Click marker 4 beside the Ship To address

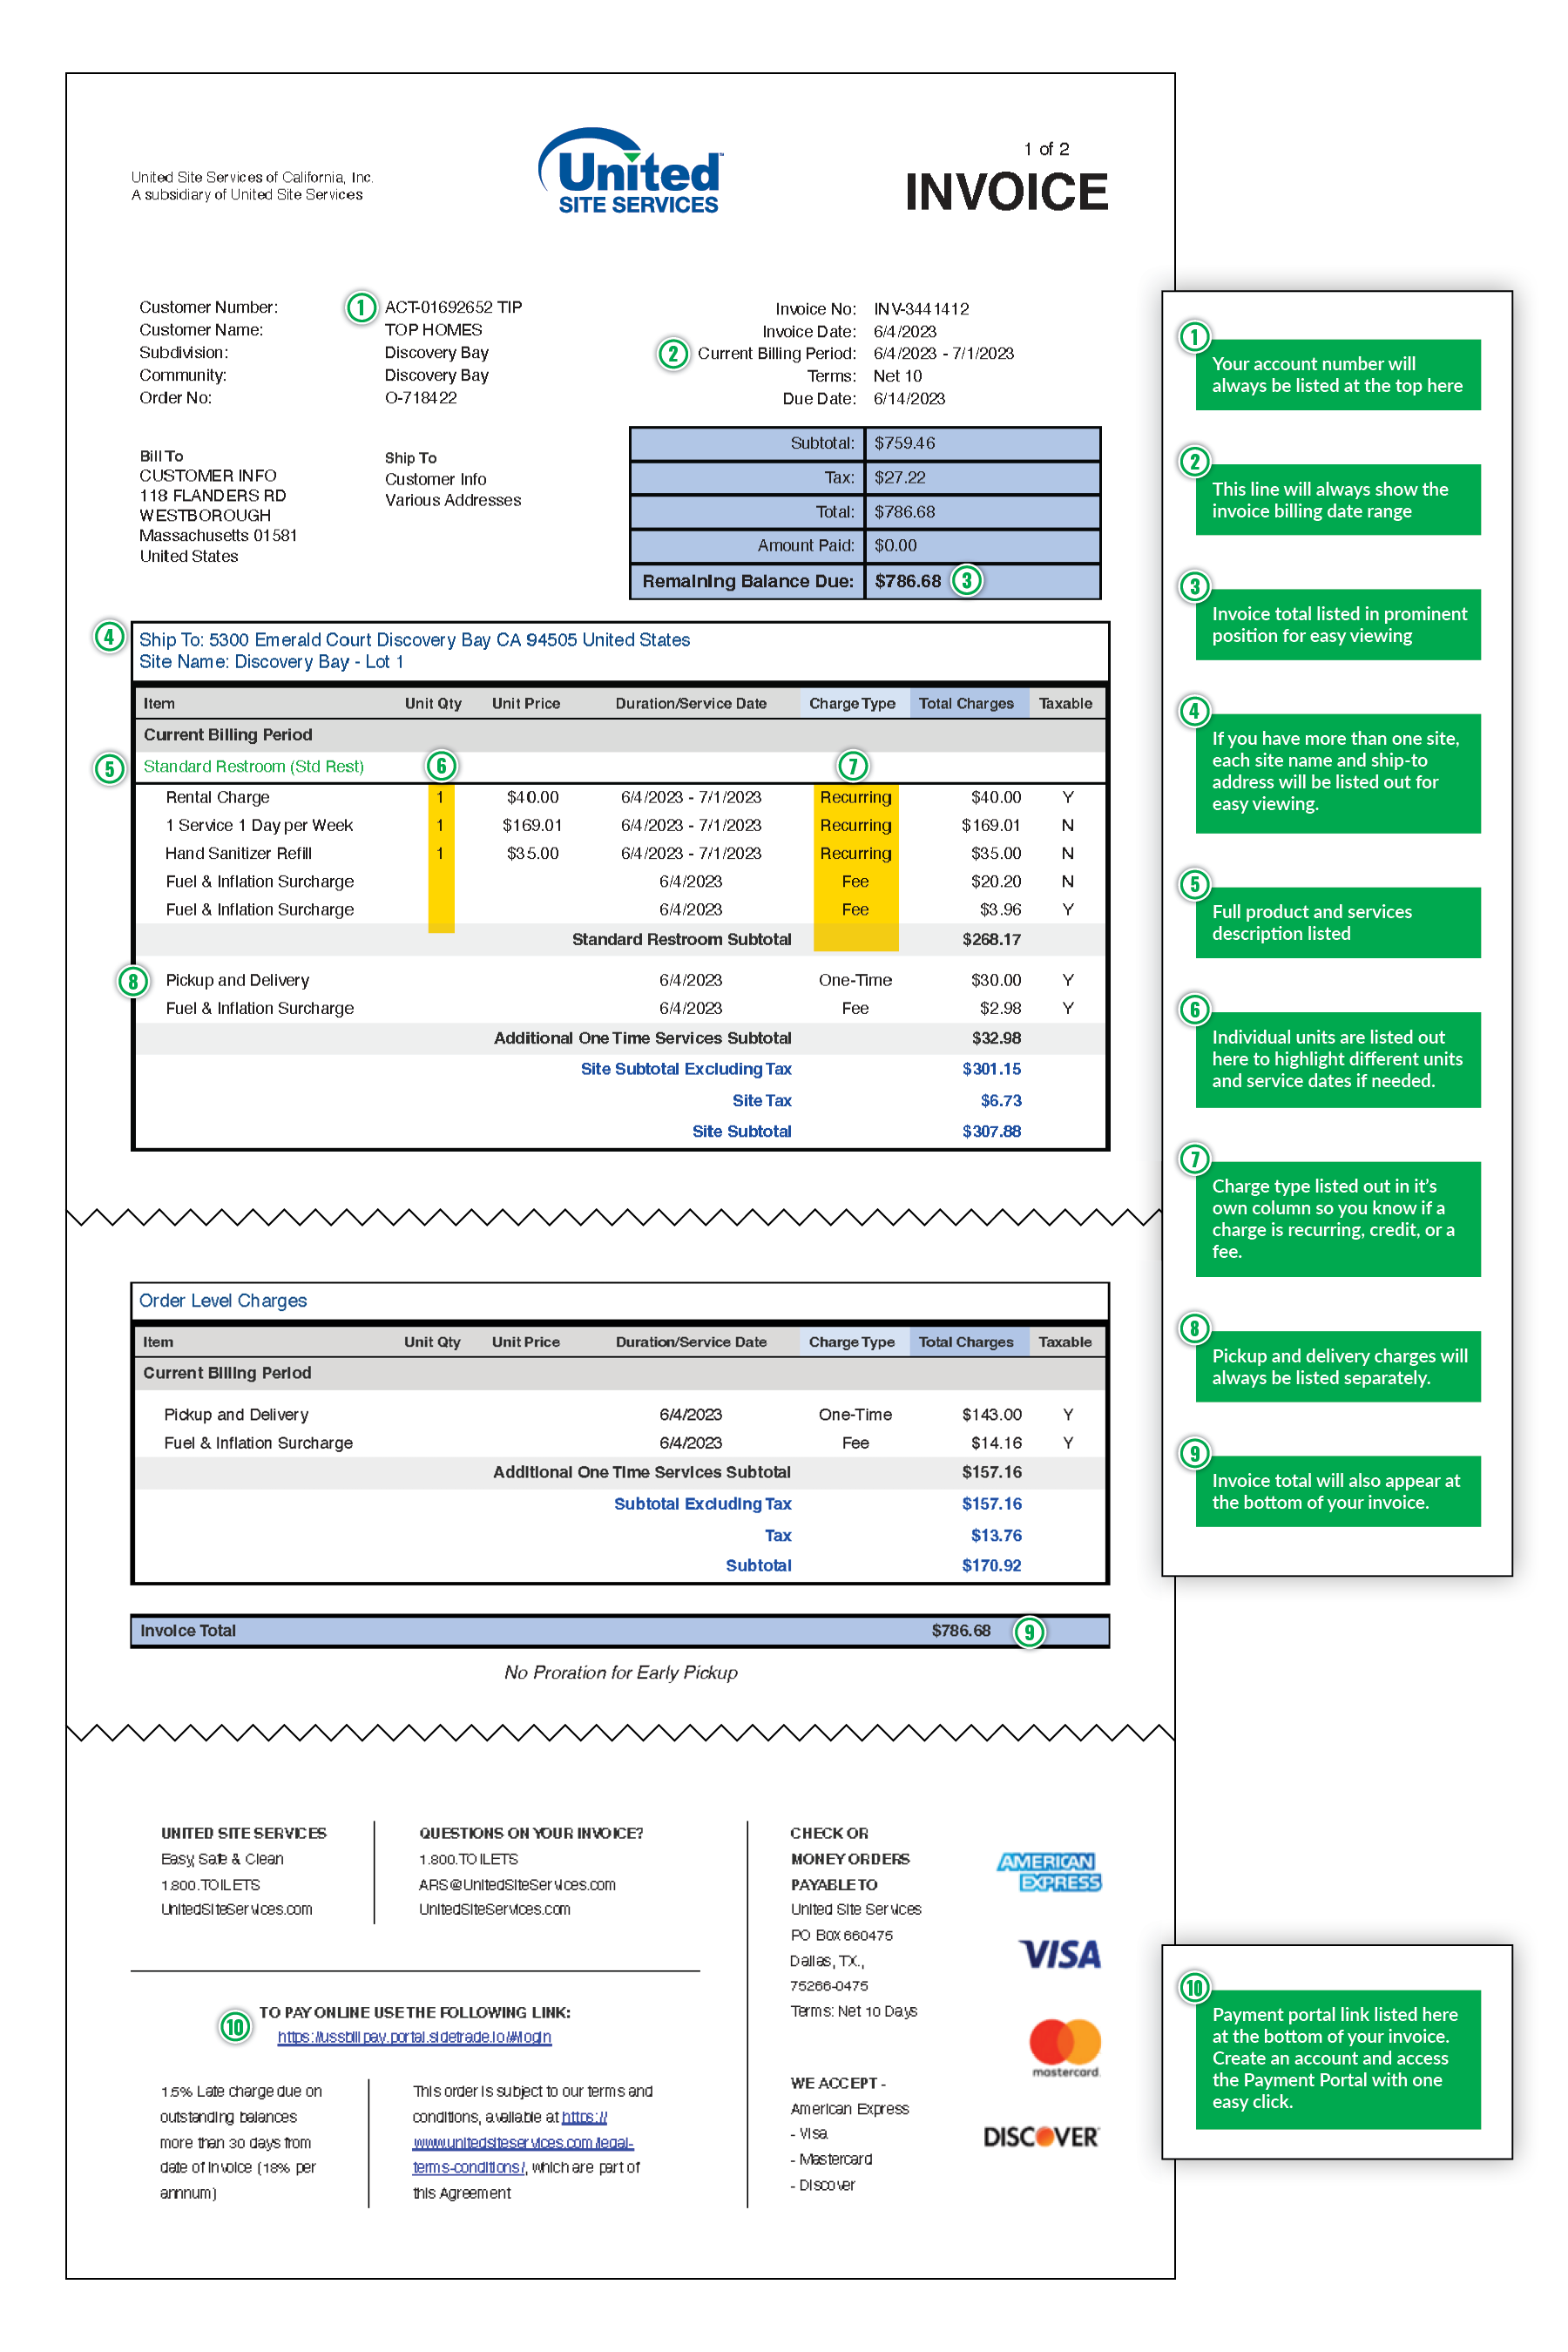109,637
